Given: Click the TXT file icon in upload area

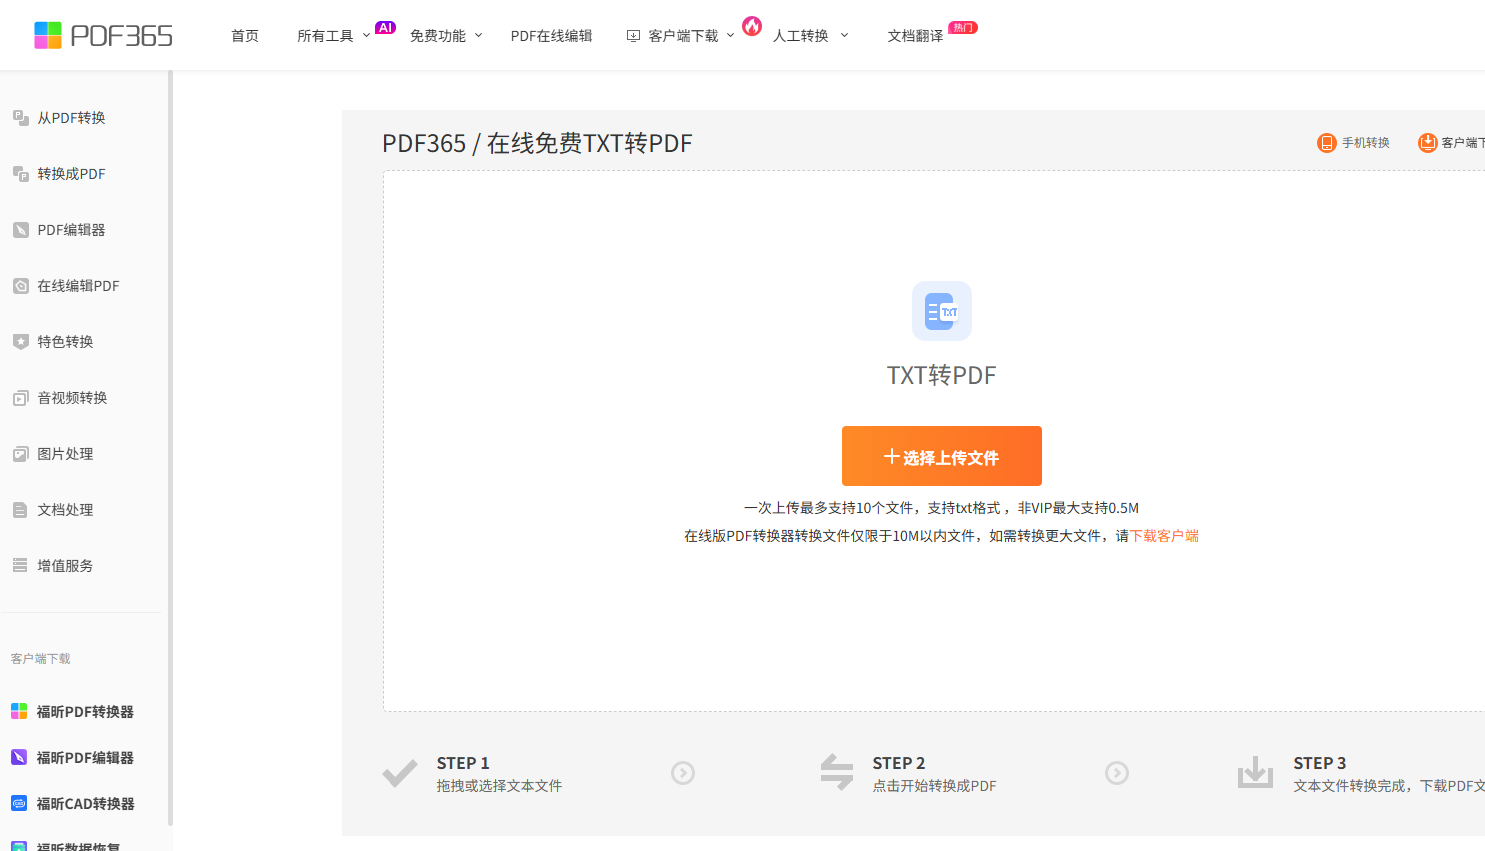Looking at the screenshot, I should point(941,311).
